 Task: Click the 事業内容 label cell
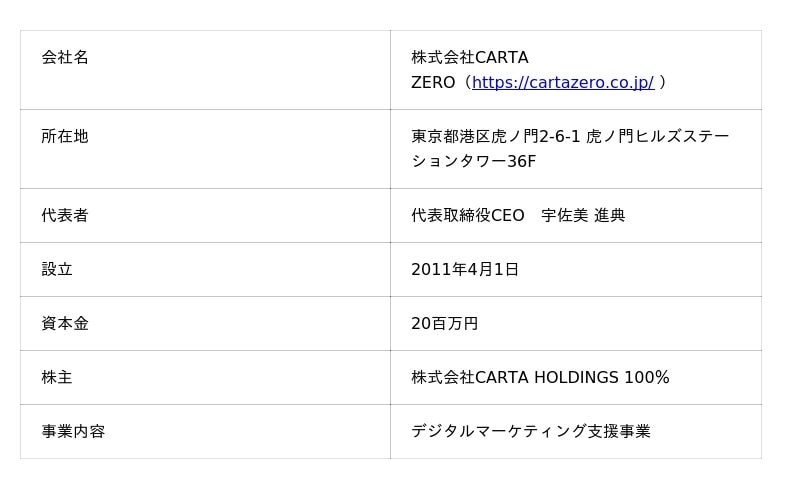pos(73,431)
